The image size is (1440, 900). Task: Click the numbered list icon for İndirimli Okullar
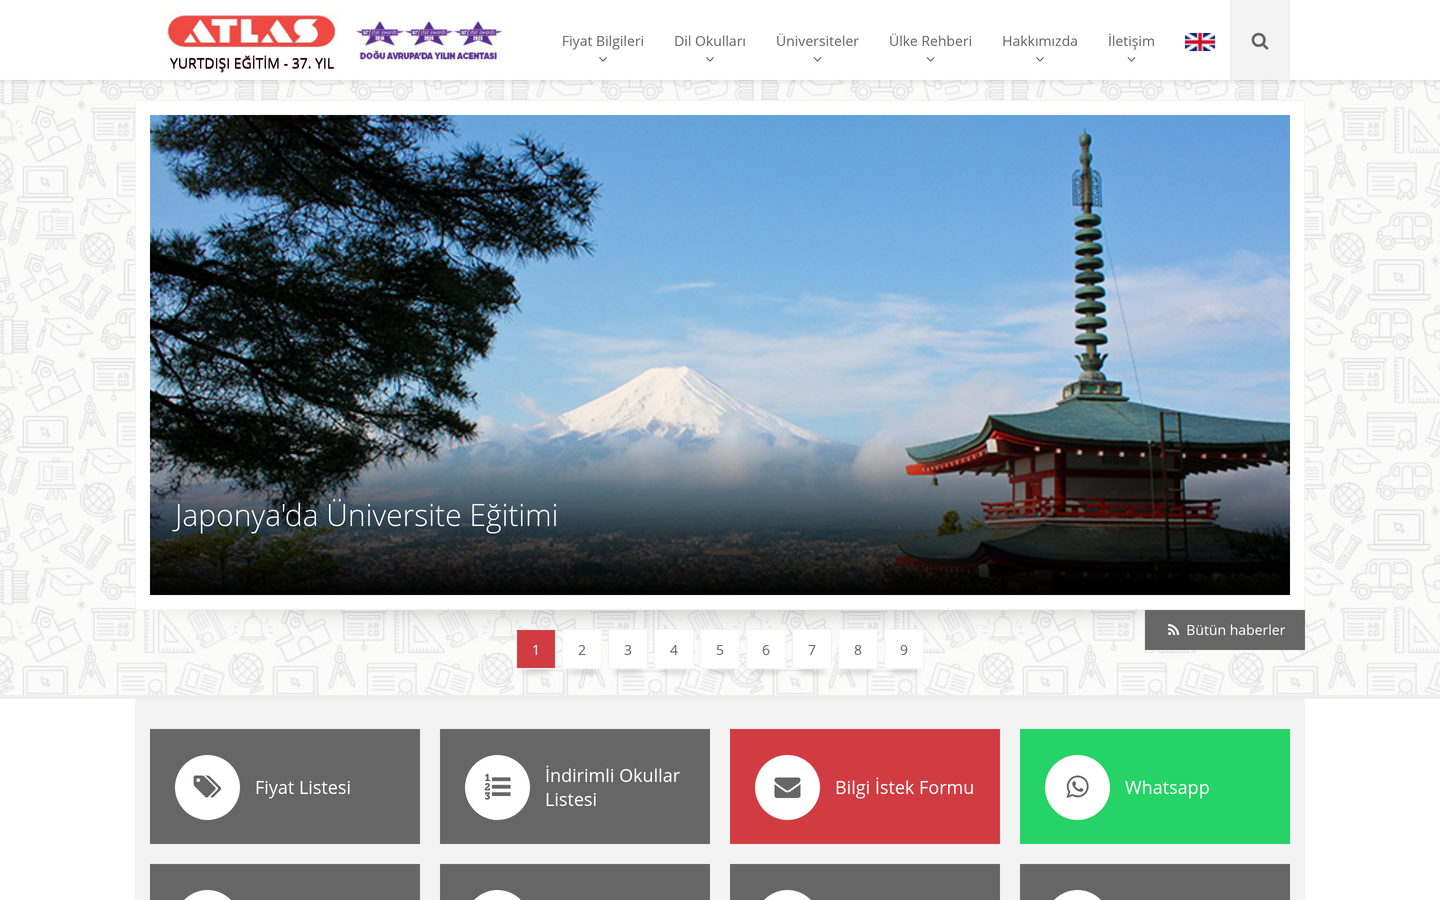[x=497, y=787]
